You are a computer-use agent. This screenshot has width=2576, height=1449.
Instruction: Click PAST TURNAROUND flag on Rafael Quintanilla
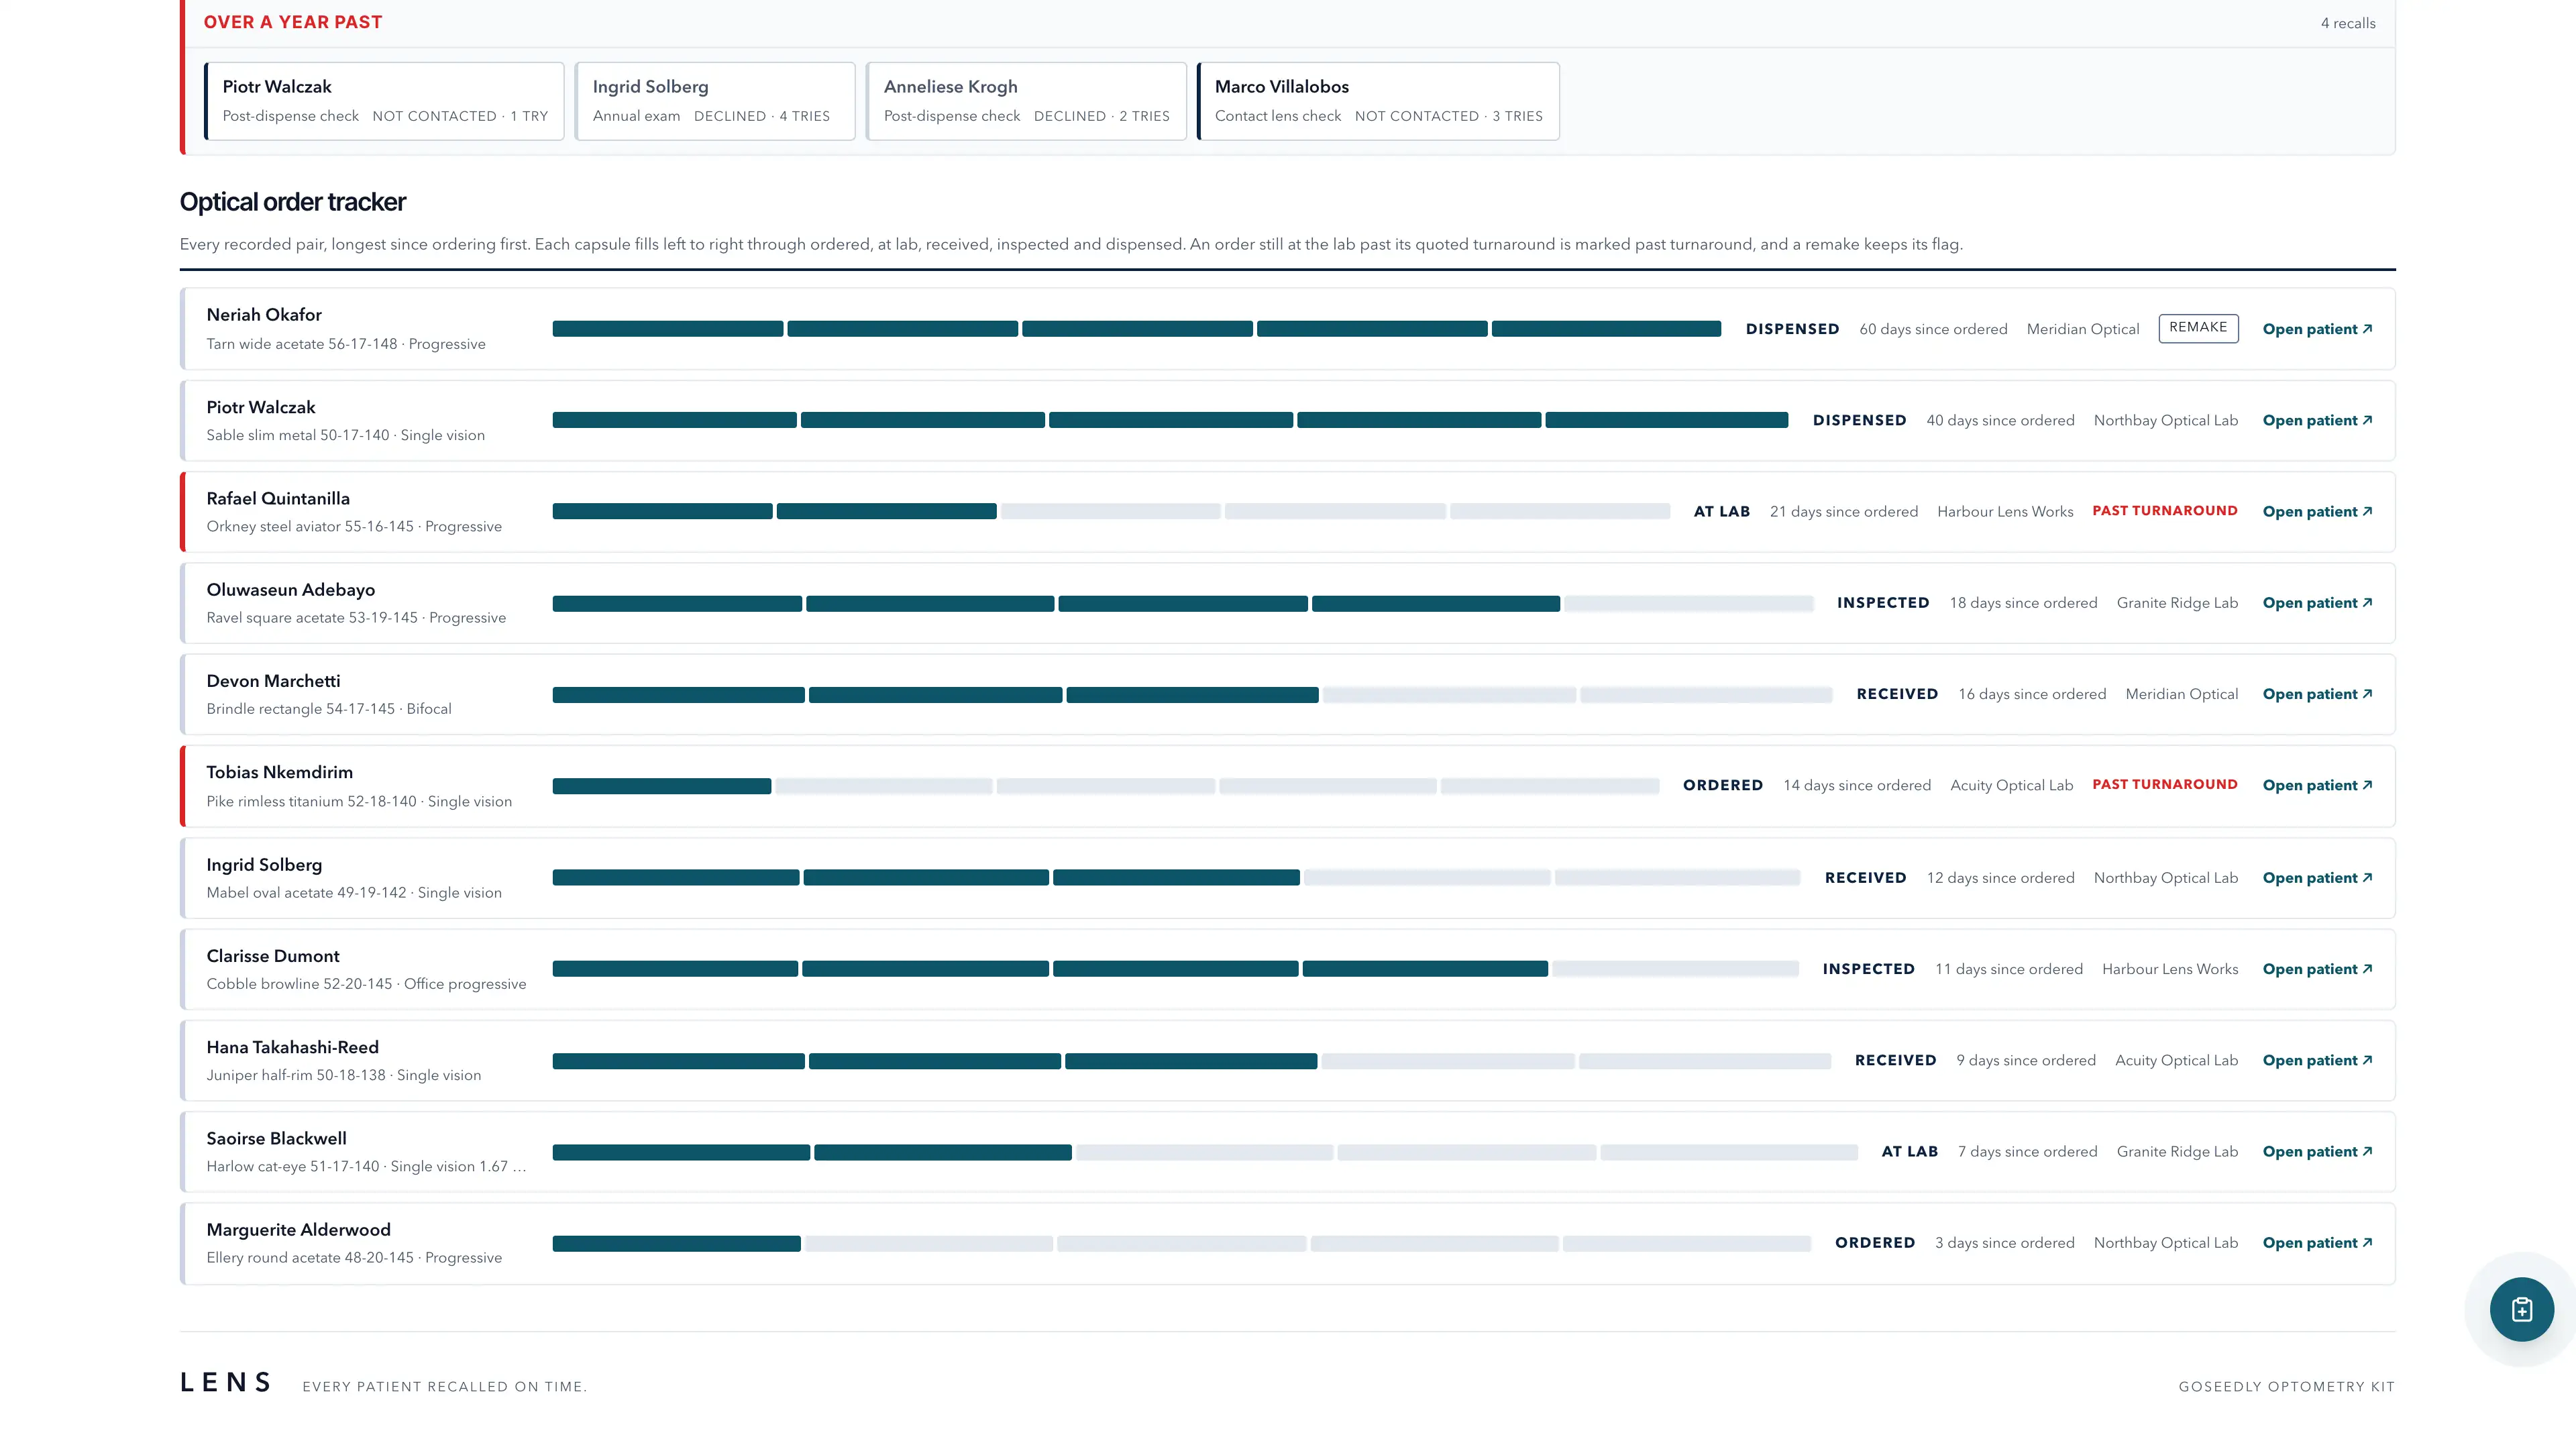2164,511
